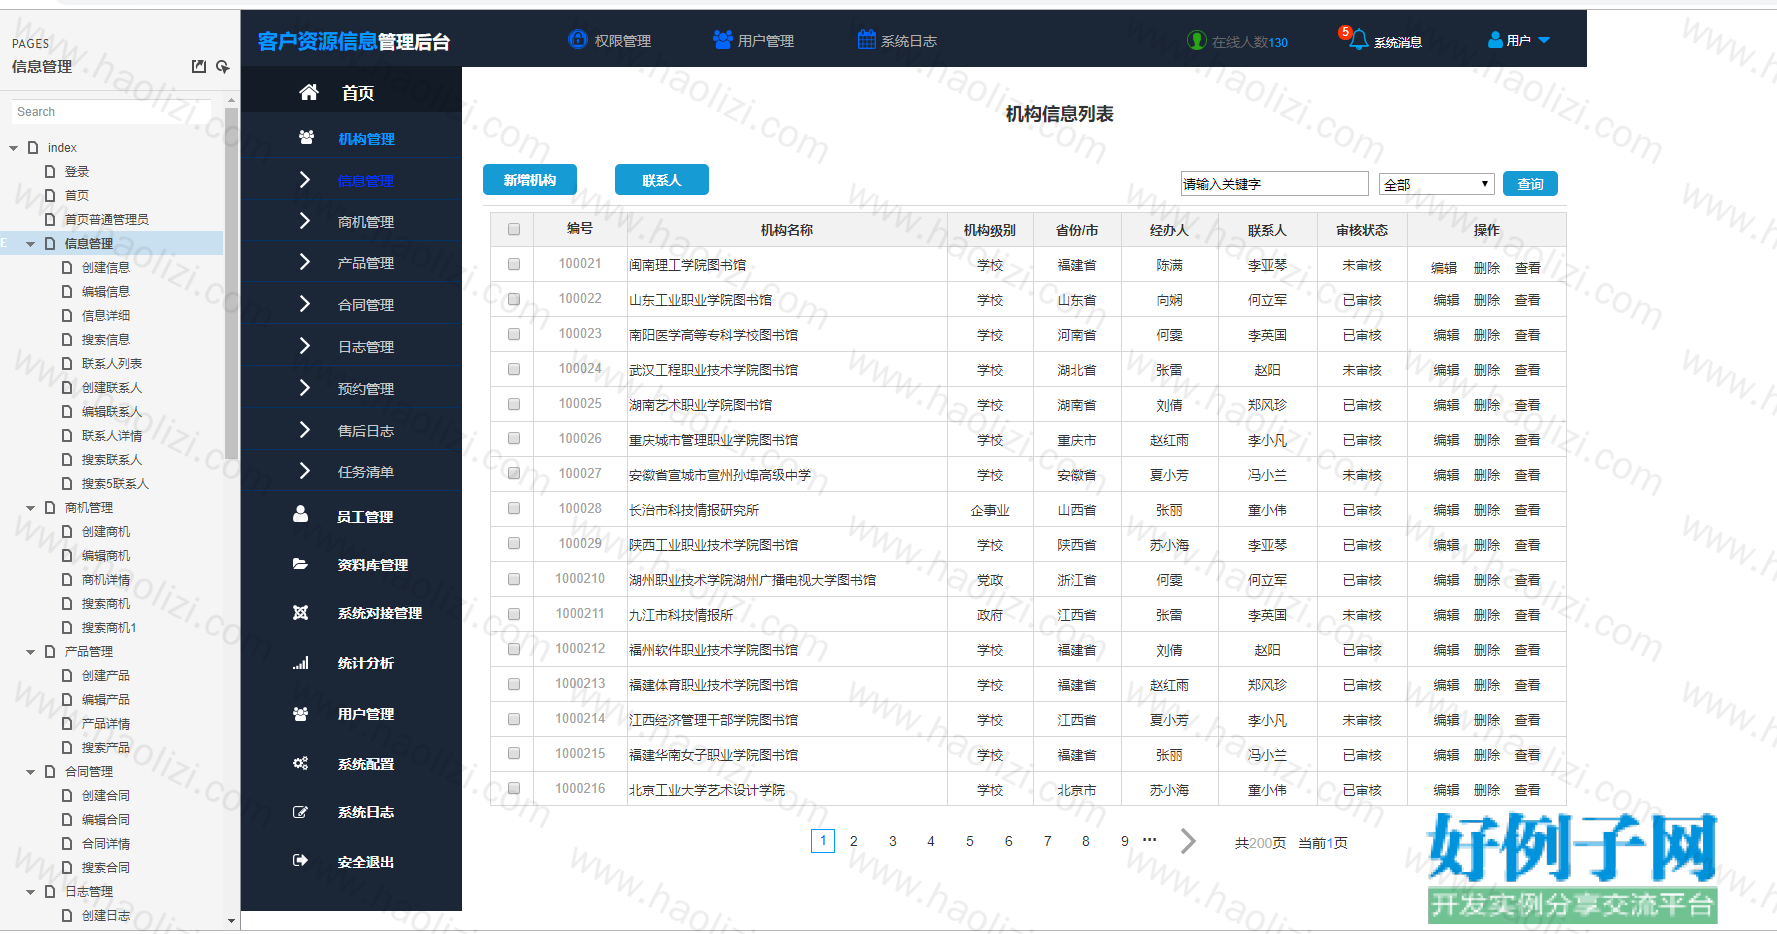Toggle the select-all checkbox in the table header
The height and width of the screenshot is (934, 1777).
[x=514, y=229]
